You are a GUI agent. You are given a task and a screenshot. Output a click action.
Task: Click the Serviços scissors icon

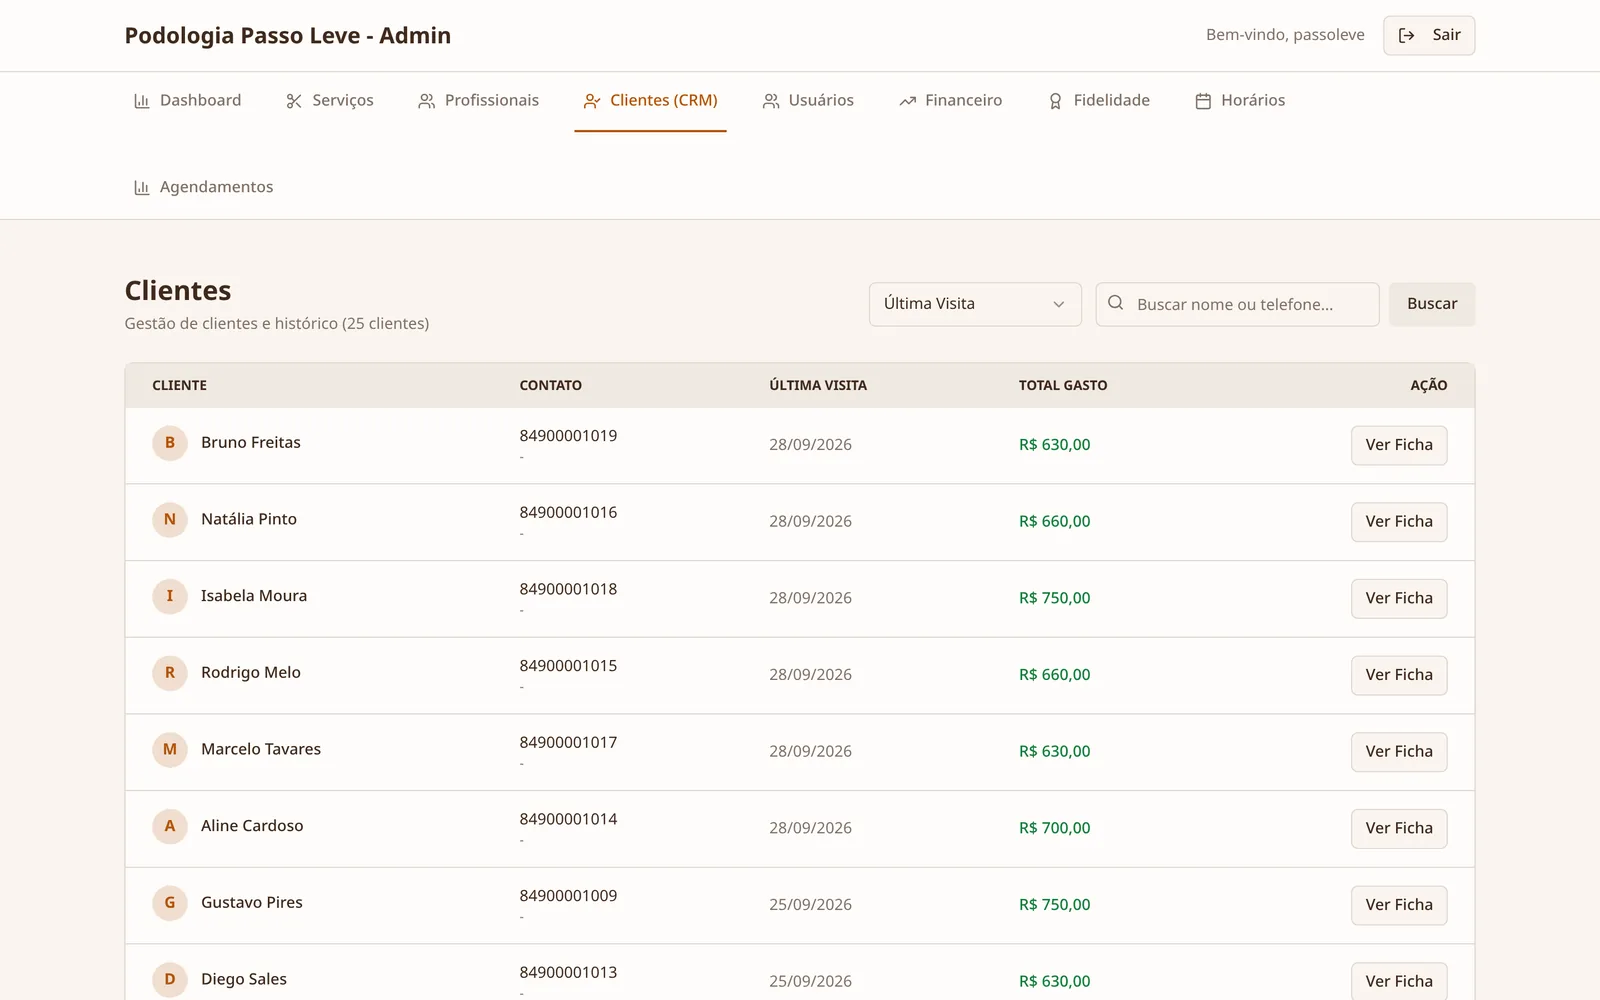tap(294, 101)
